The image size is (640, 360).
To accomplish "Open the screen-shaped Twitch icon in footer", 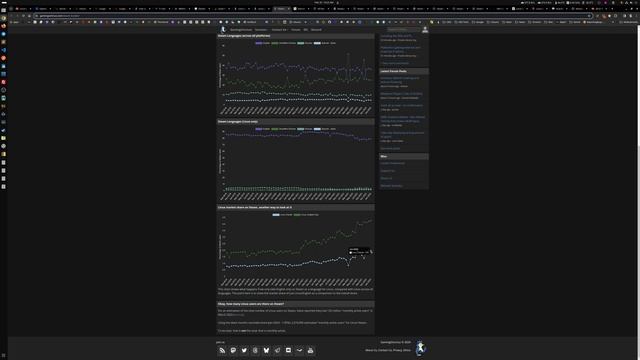I will tap(288, 350).
